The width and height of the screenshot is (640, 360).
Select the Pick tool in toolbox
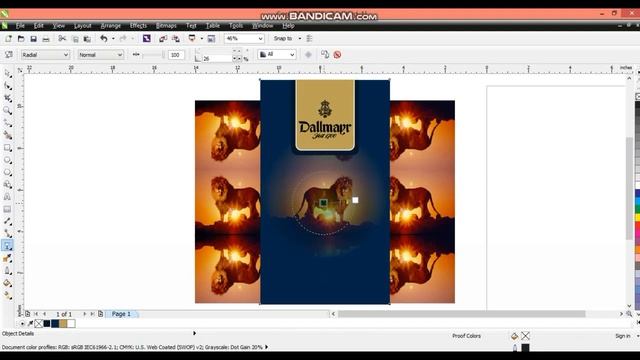pyautogui.click(x=7, y=73)
